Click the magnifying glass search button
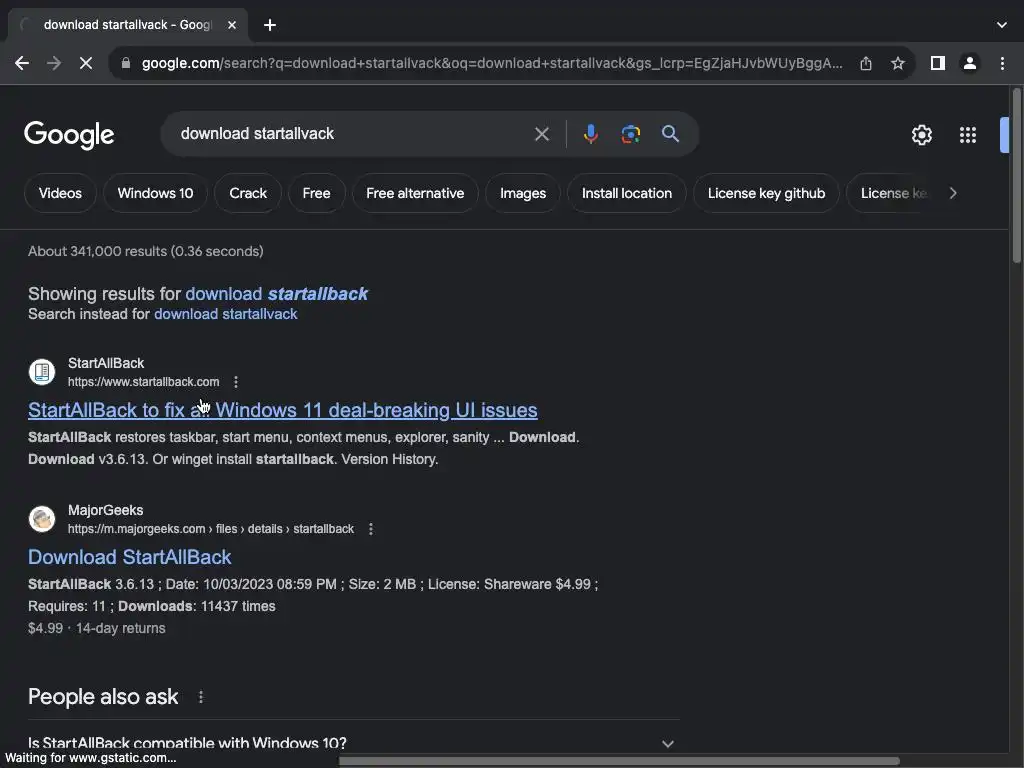Viewport: 1024px width, 768px height. tap(670, 134)
